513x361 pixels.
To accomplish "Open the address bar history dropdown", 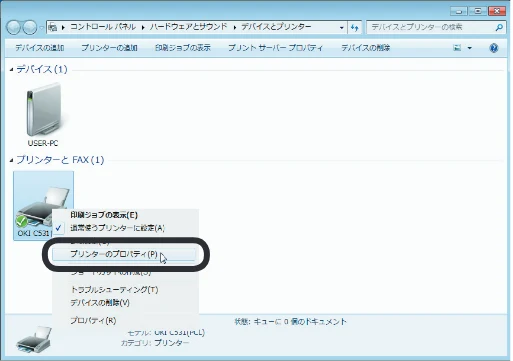I will (x=341, y=28).
